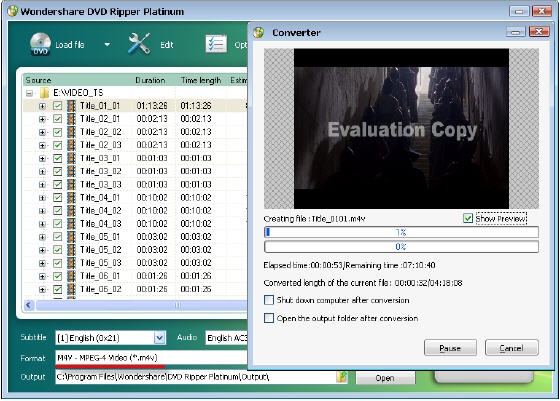Viewport: 560px width, 401px height.
Task: Click the left arrow of horizontal scrollbar
Action: pyautogui.click(x=29, y=305)
